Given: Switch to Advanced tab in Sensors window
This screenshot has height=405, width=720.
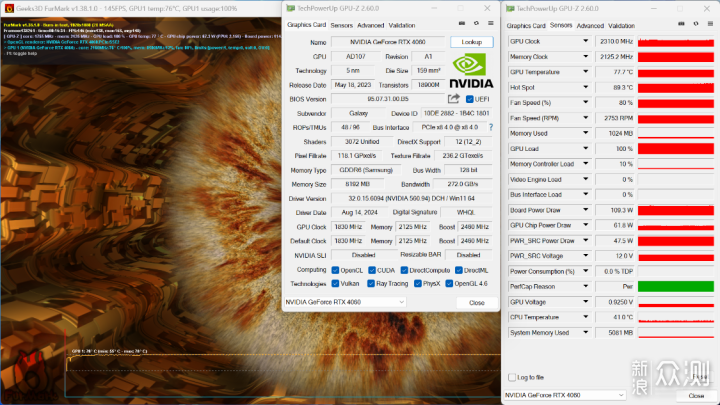Looking at the screenshot, I should [x=590, y=26].
